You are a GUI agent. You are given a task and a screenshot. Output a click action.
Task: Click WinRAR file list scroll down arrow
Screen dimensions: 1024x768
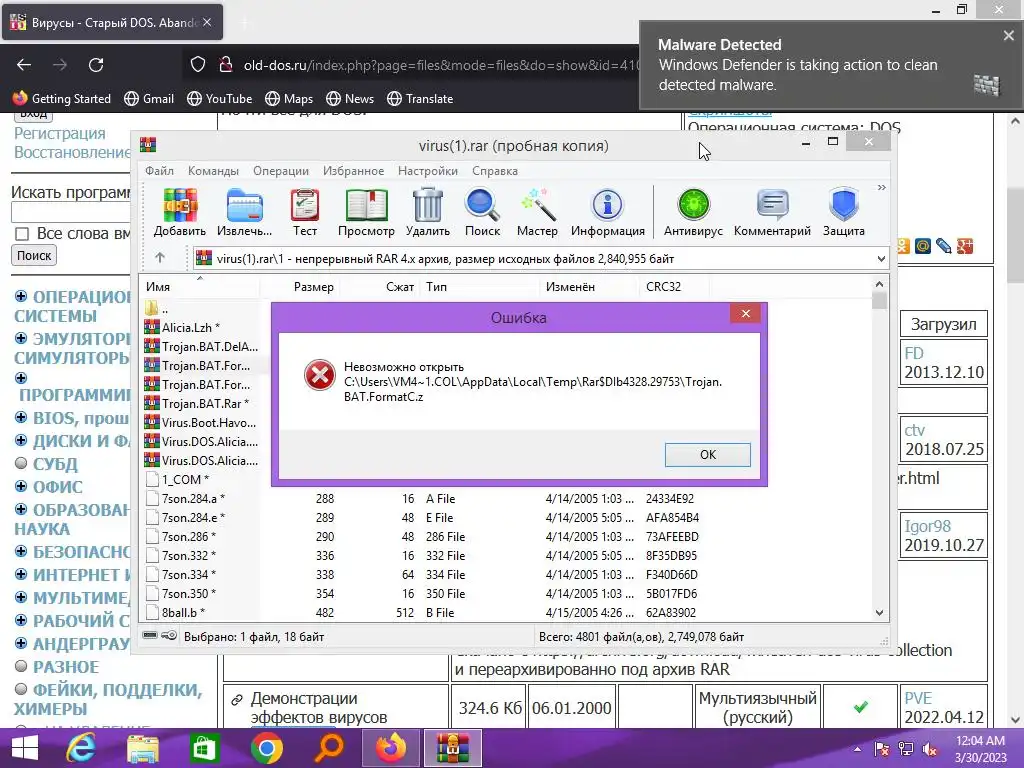pos(879,613)
